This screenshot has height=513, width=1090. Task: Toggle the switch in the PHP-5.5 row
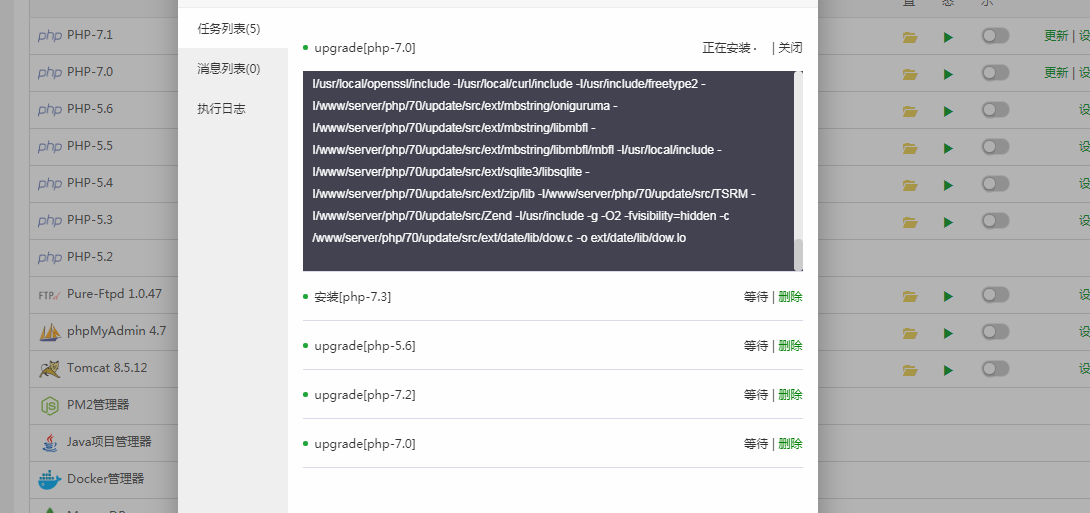click(995, 146)
